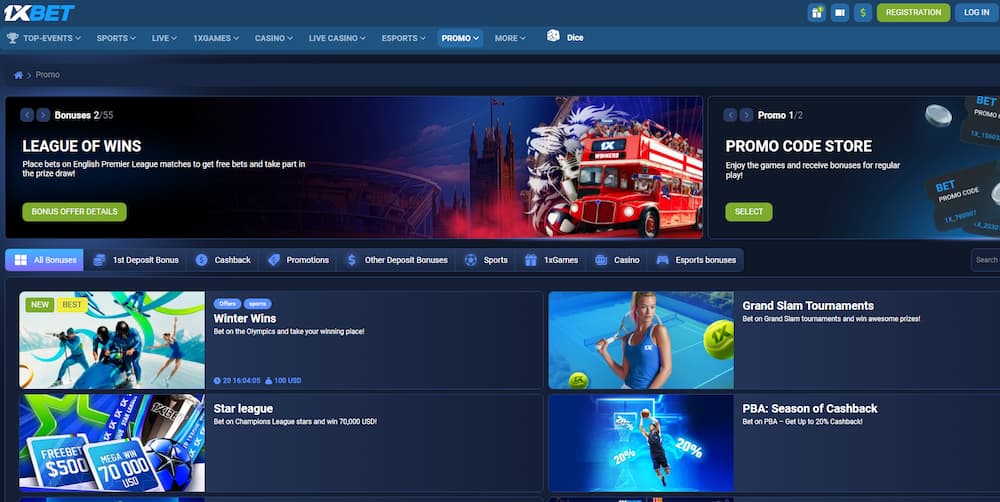Open the TOP-EVENTS dropdown menu
The width and height of the screenshot is (1000, 502).
[52, 38]
